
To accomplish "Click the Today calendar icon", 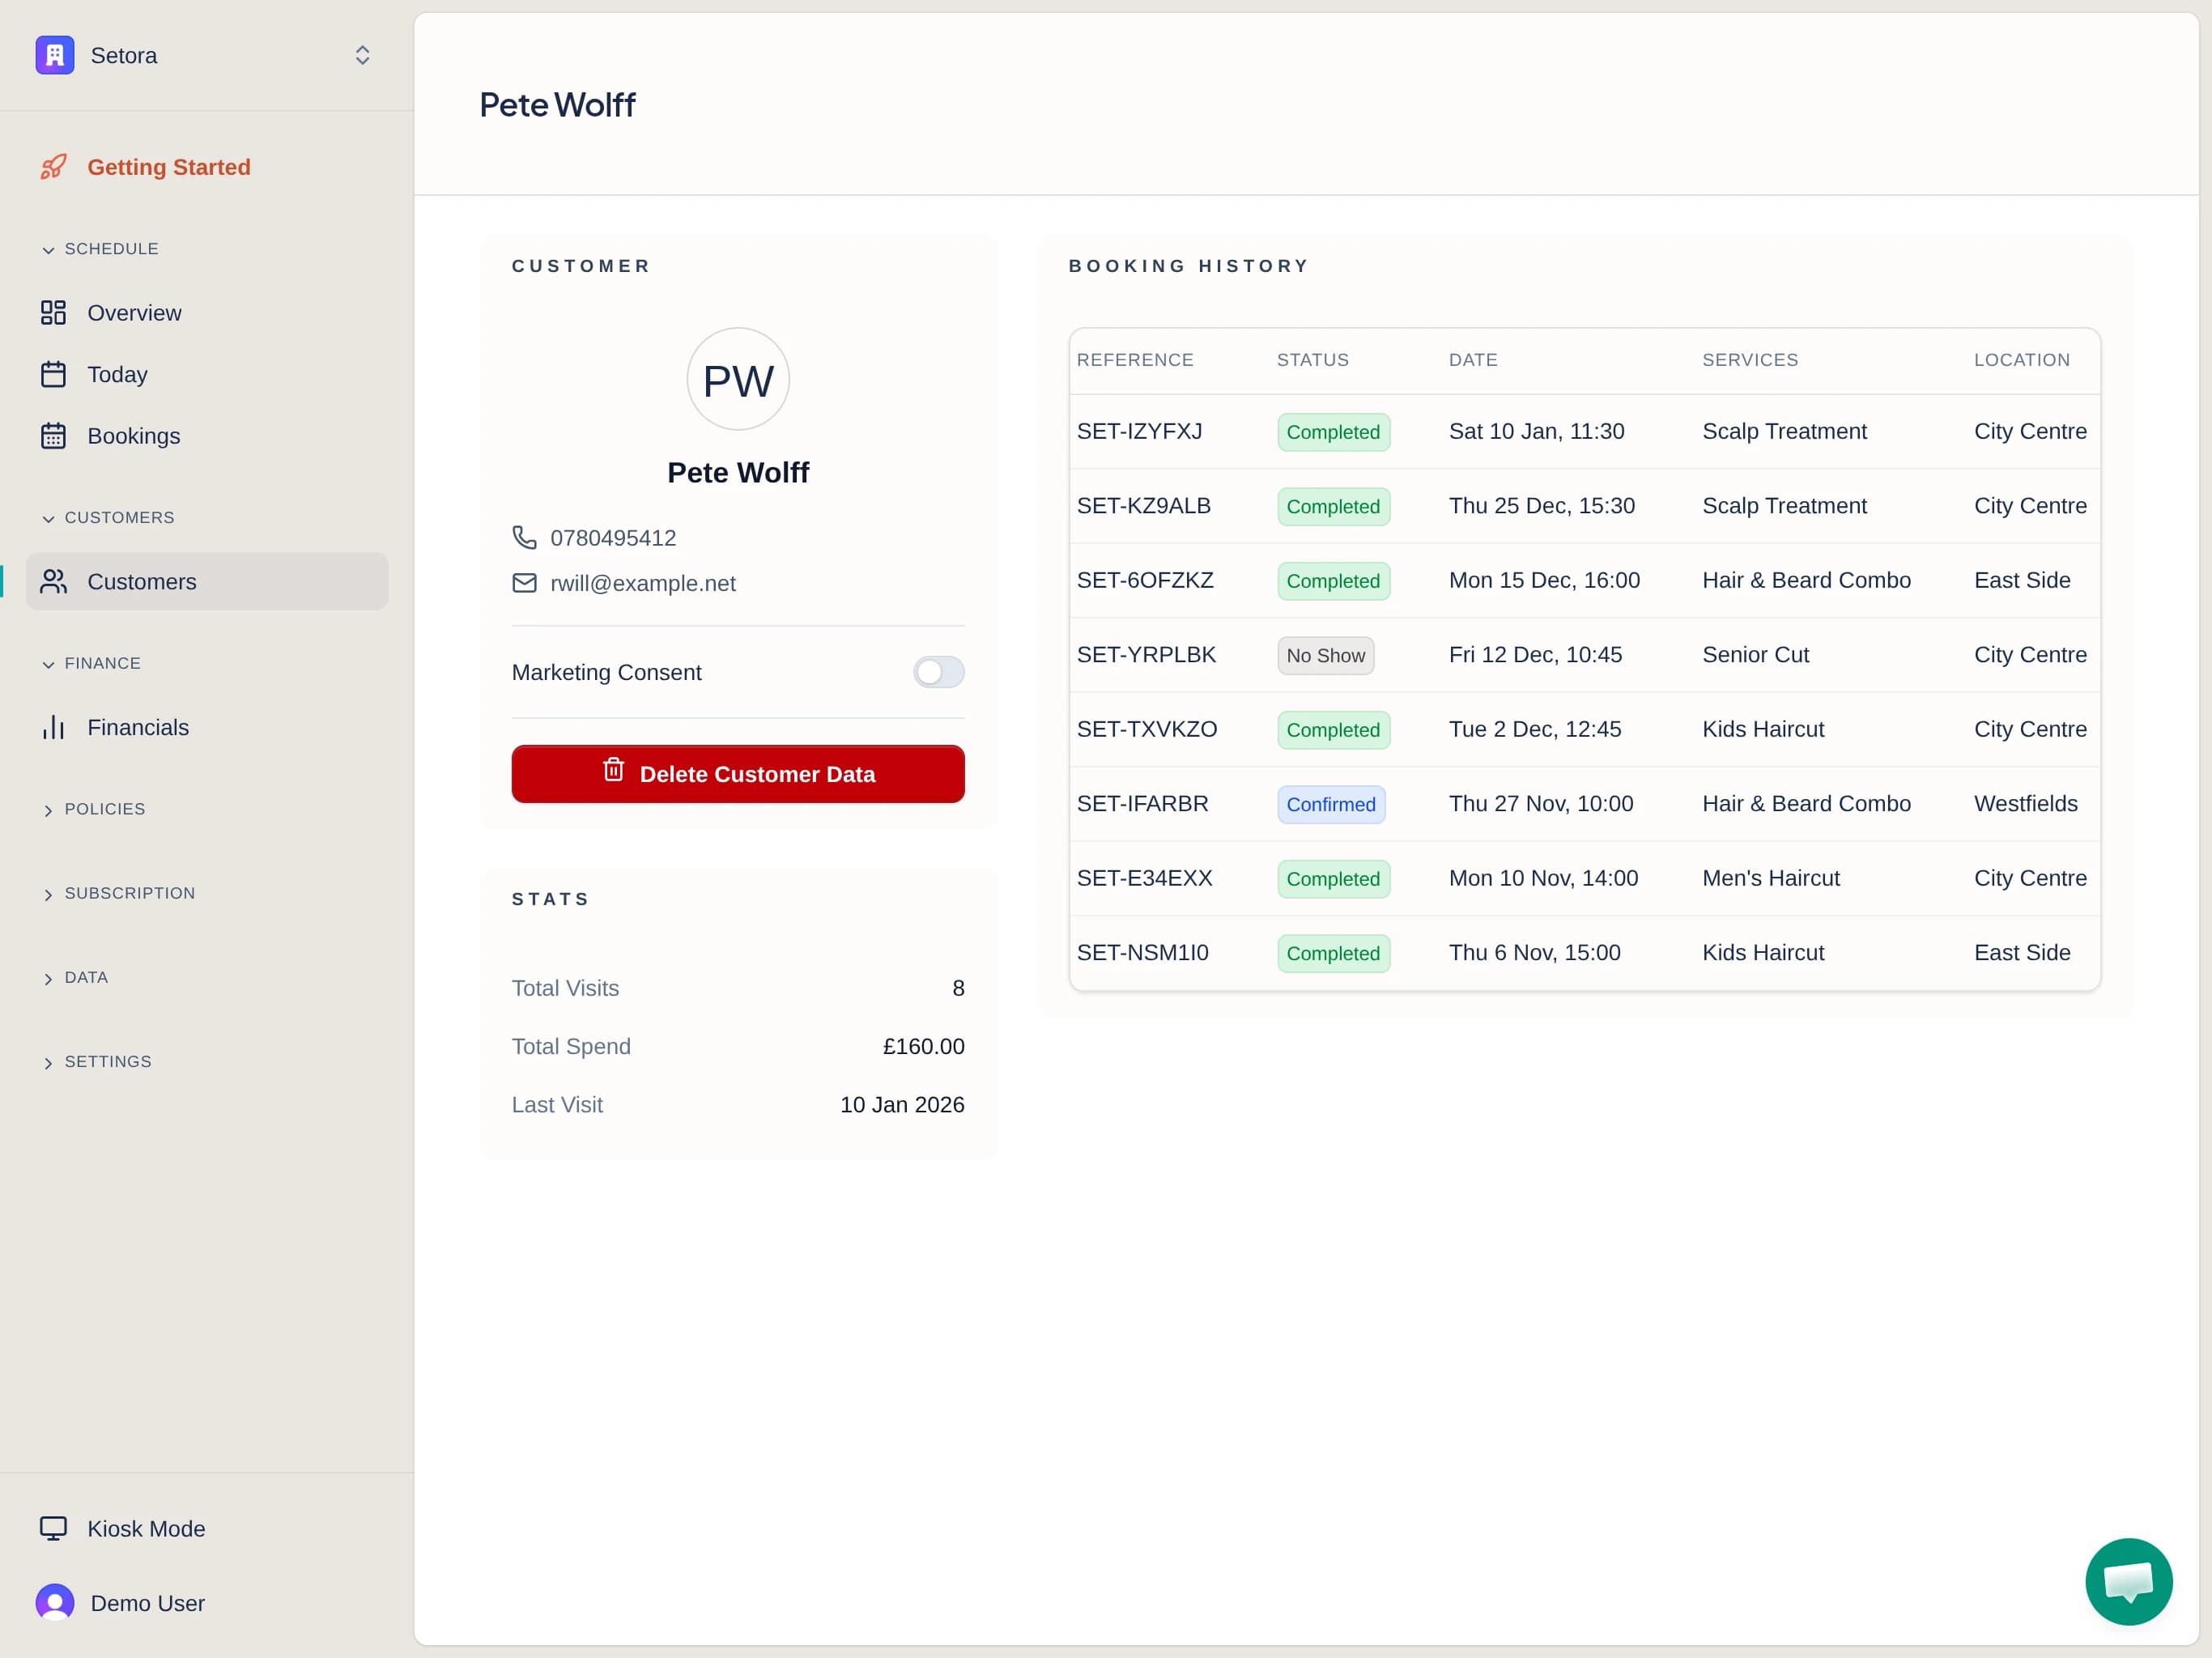I will (54, 374).
